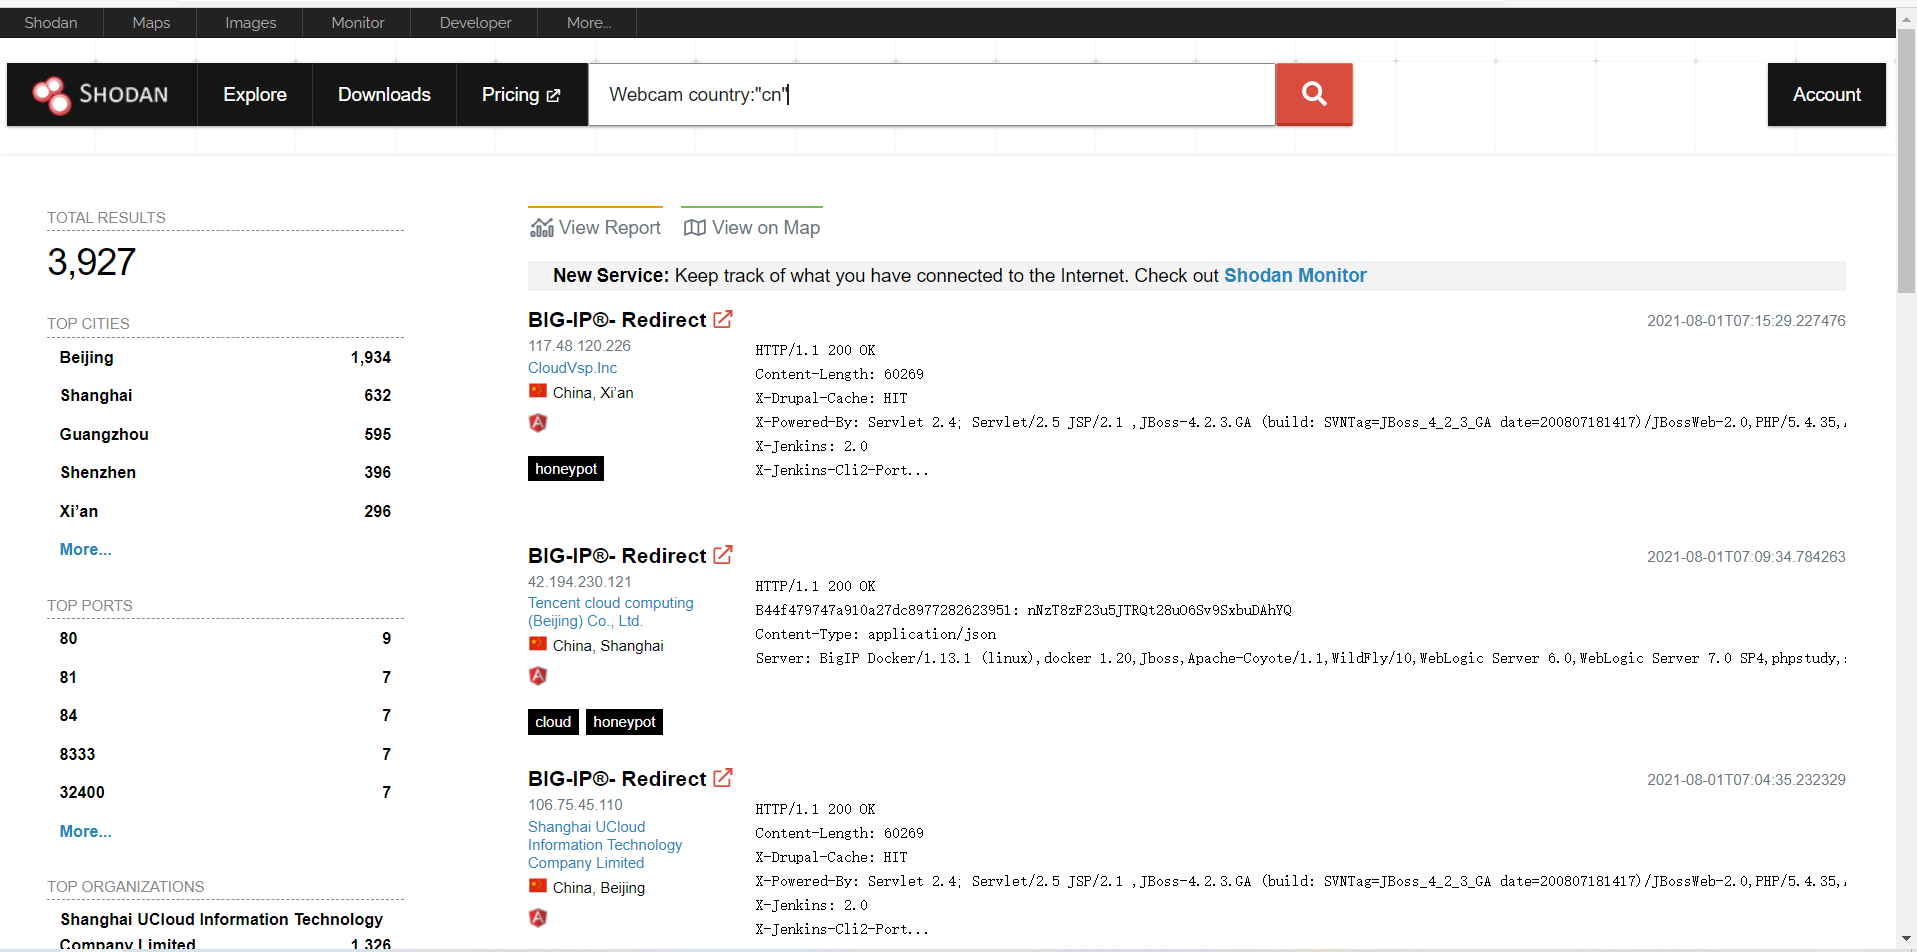Image resolution: width=1917 pixels, height=952 pixels.
Task: Switch to the Maps top tab
Action: coord(151,22)
